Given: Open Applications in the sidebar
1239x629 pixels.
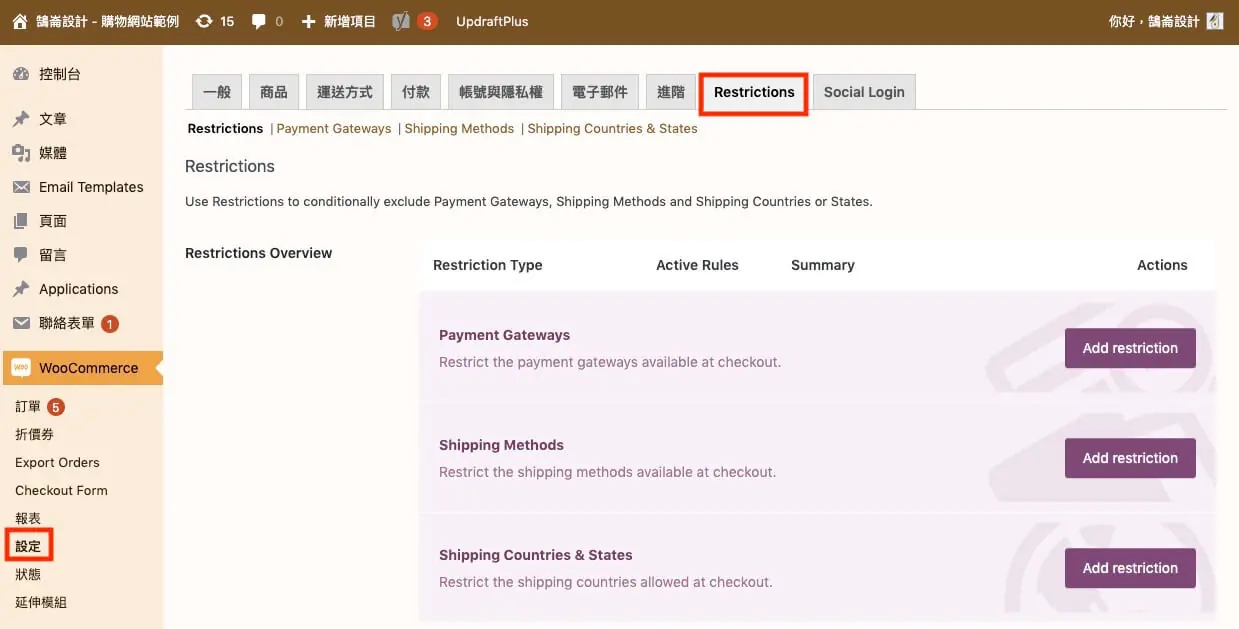Looking at the screenshot, I should point(78,289).
